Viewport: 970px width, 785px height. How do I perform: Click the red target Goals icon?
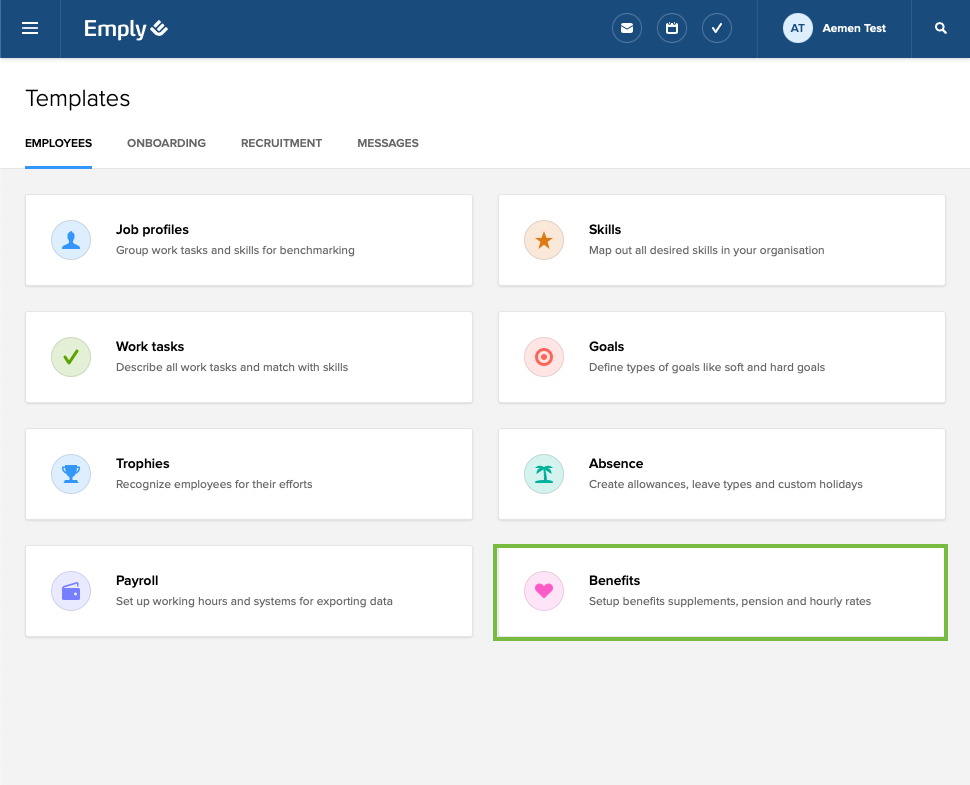point(544,357)
